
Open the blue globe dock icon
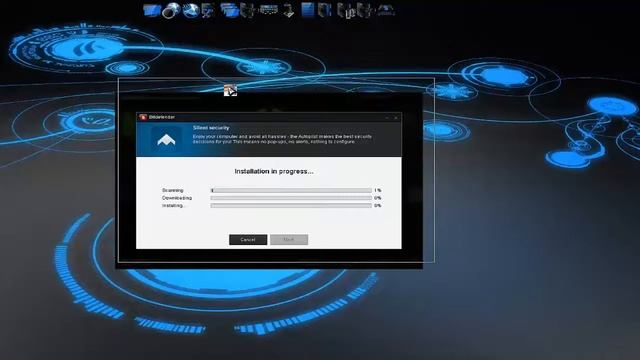pyautogui.click(x=190, y=11)
